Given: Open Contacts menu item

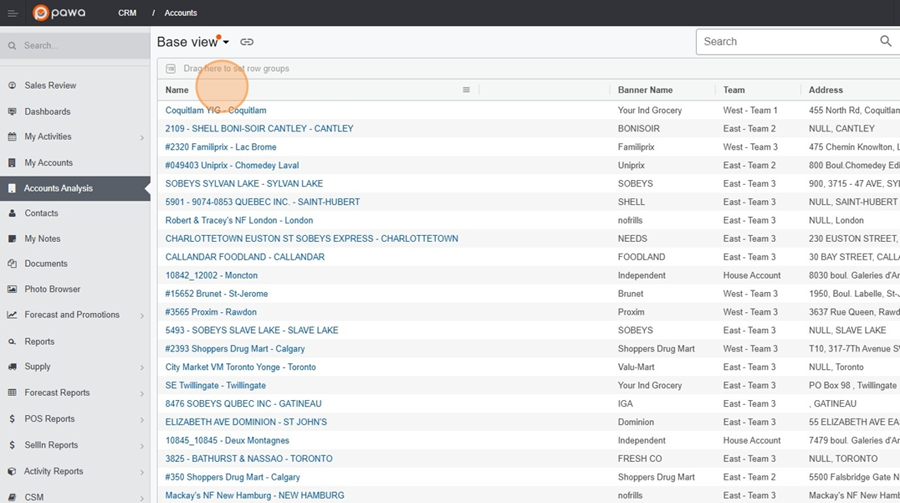Looking at the screenshot, I should (x=41, y=213).
